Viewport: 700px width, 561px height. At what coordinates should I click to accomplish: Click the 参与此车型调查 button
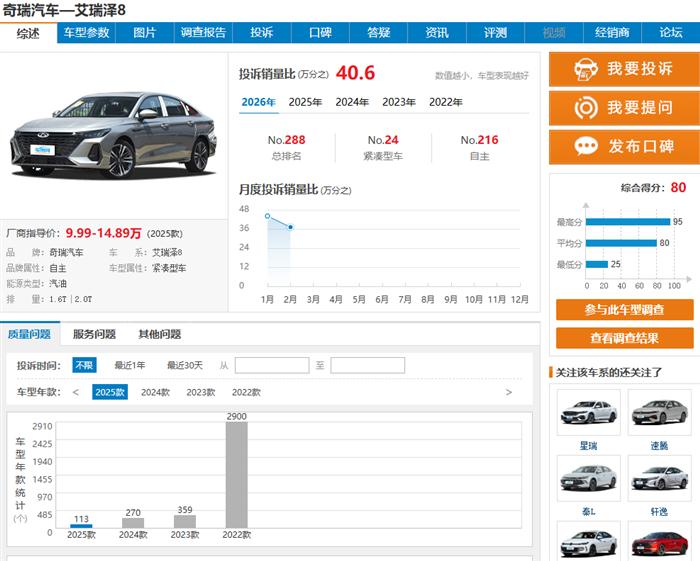[x=624, y=310]
